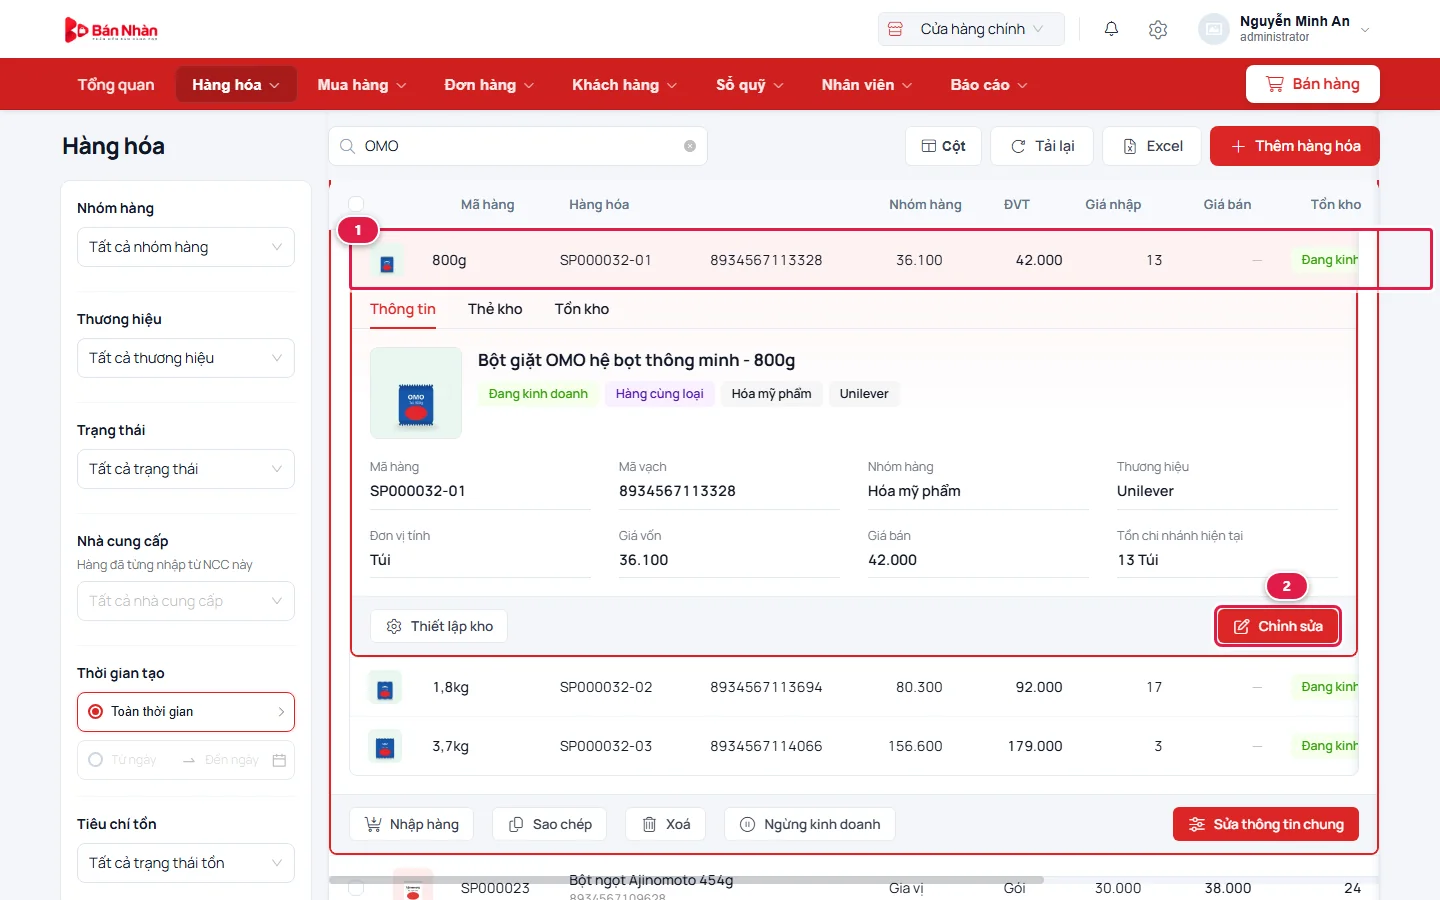Open the Tất cả nhà cung cấp dropdown
The height and width of the screenshot is (900, 1440).
pos(186,601)
